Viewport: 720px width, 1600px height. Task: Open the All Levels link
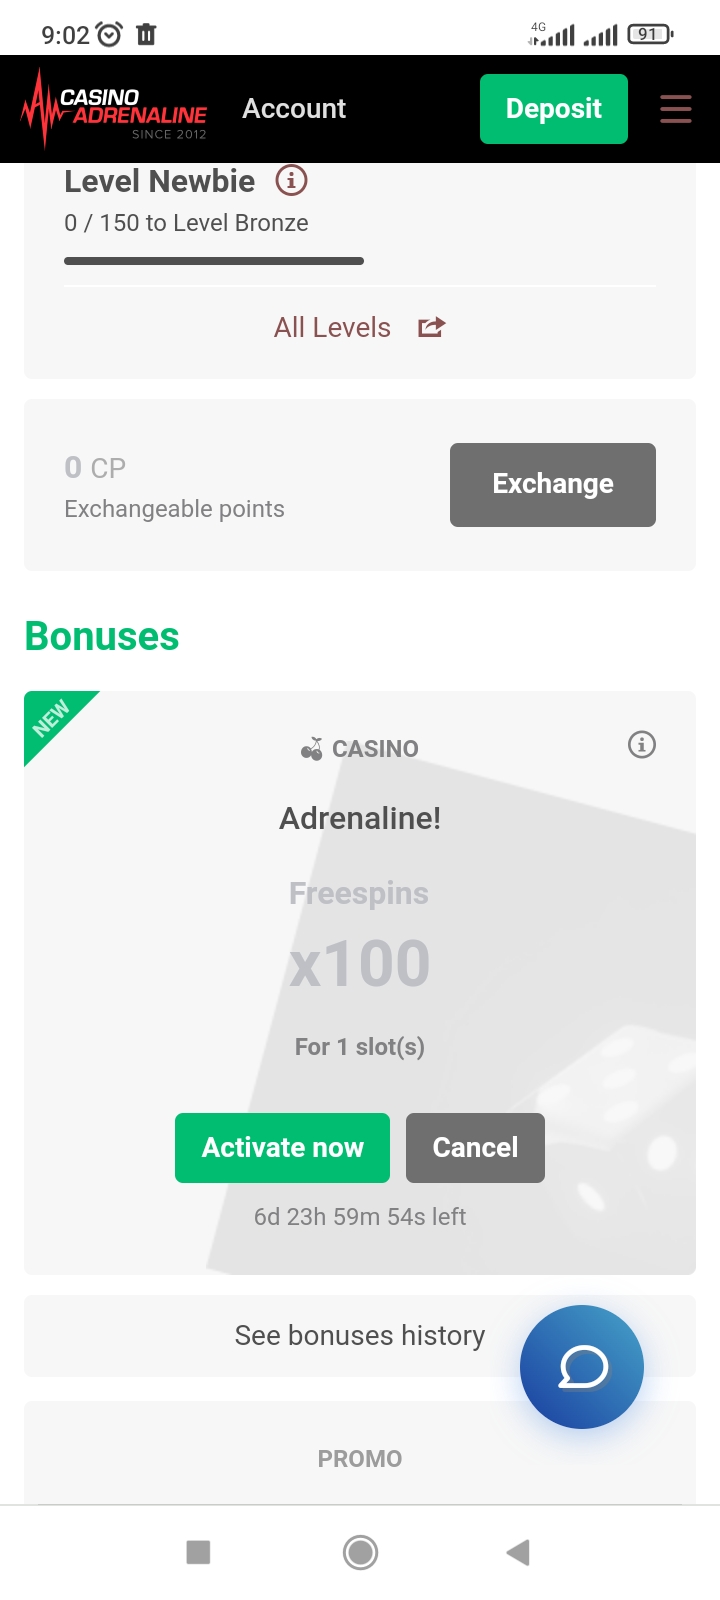[333, 327]
